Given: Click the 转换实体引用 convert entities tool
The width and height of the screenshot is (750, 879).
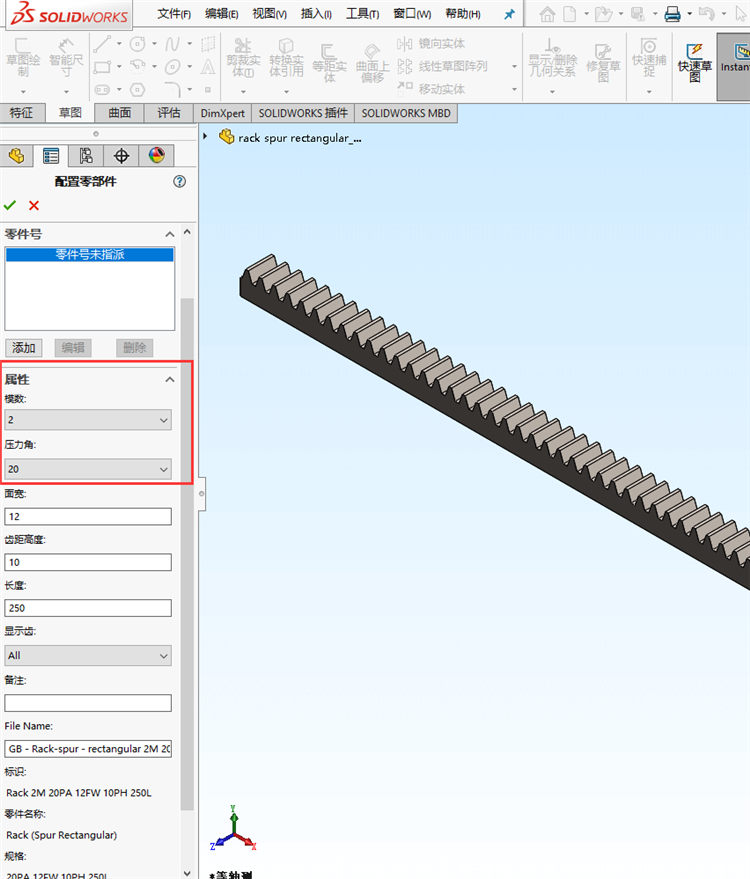Looking at the screenshot, I should tap(286, 57).
